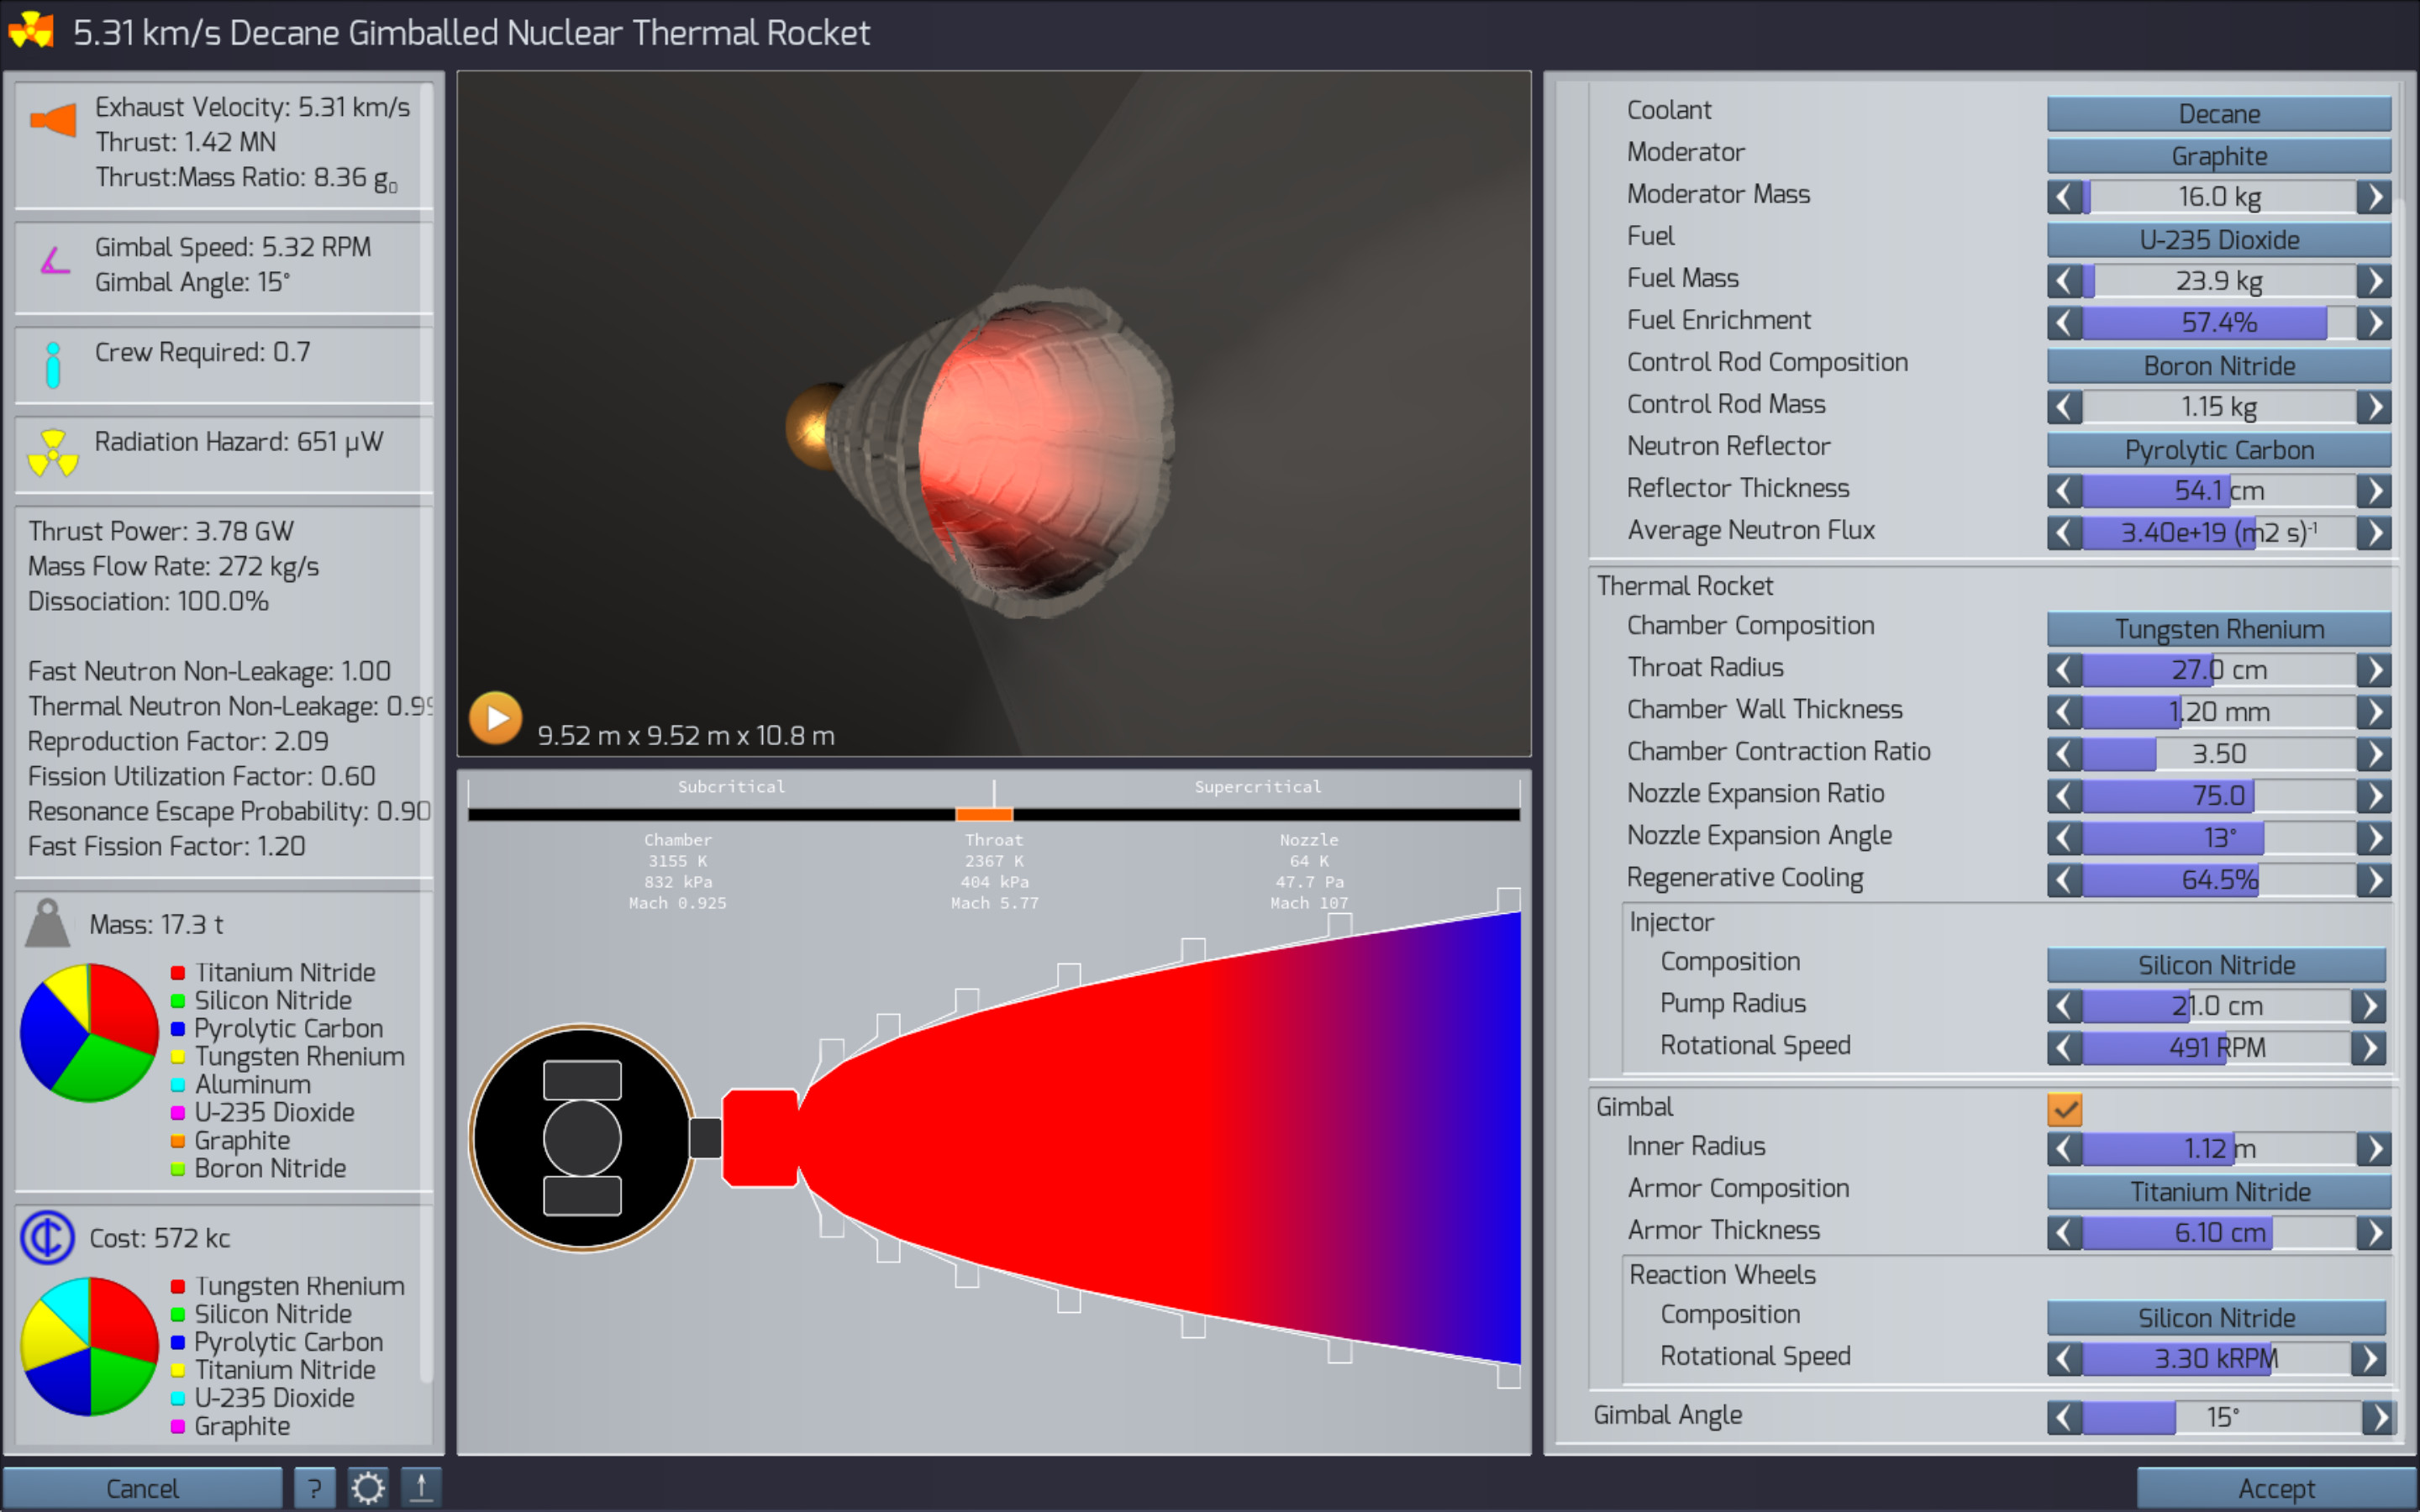
Task: Open the settings gear at bottom left
Action: point(369,1487)
